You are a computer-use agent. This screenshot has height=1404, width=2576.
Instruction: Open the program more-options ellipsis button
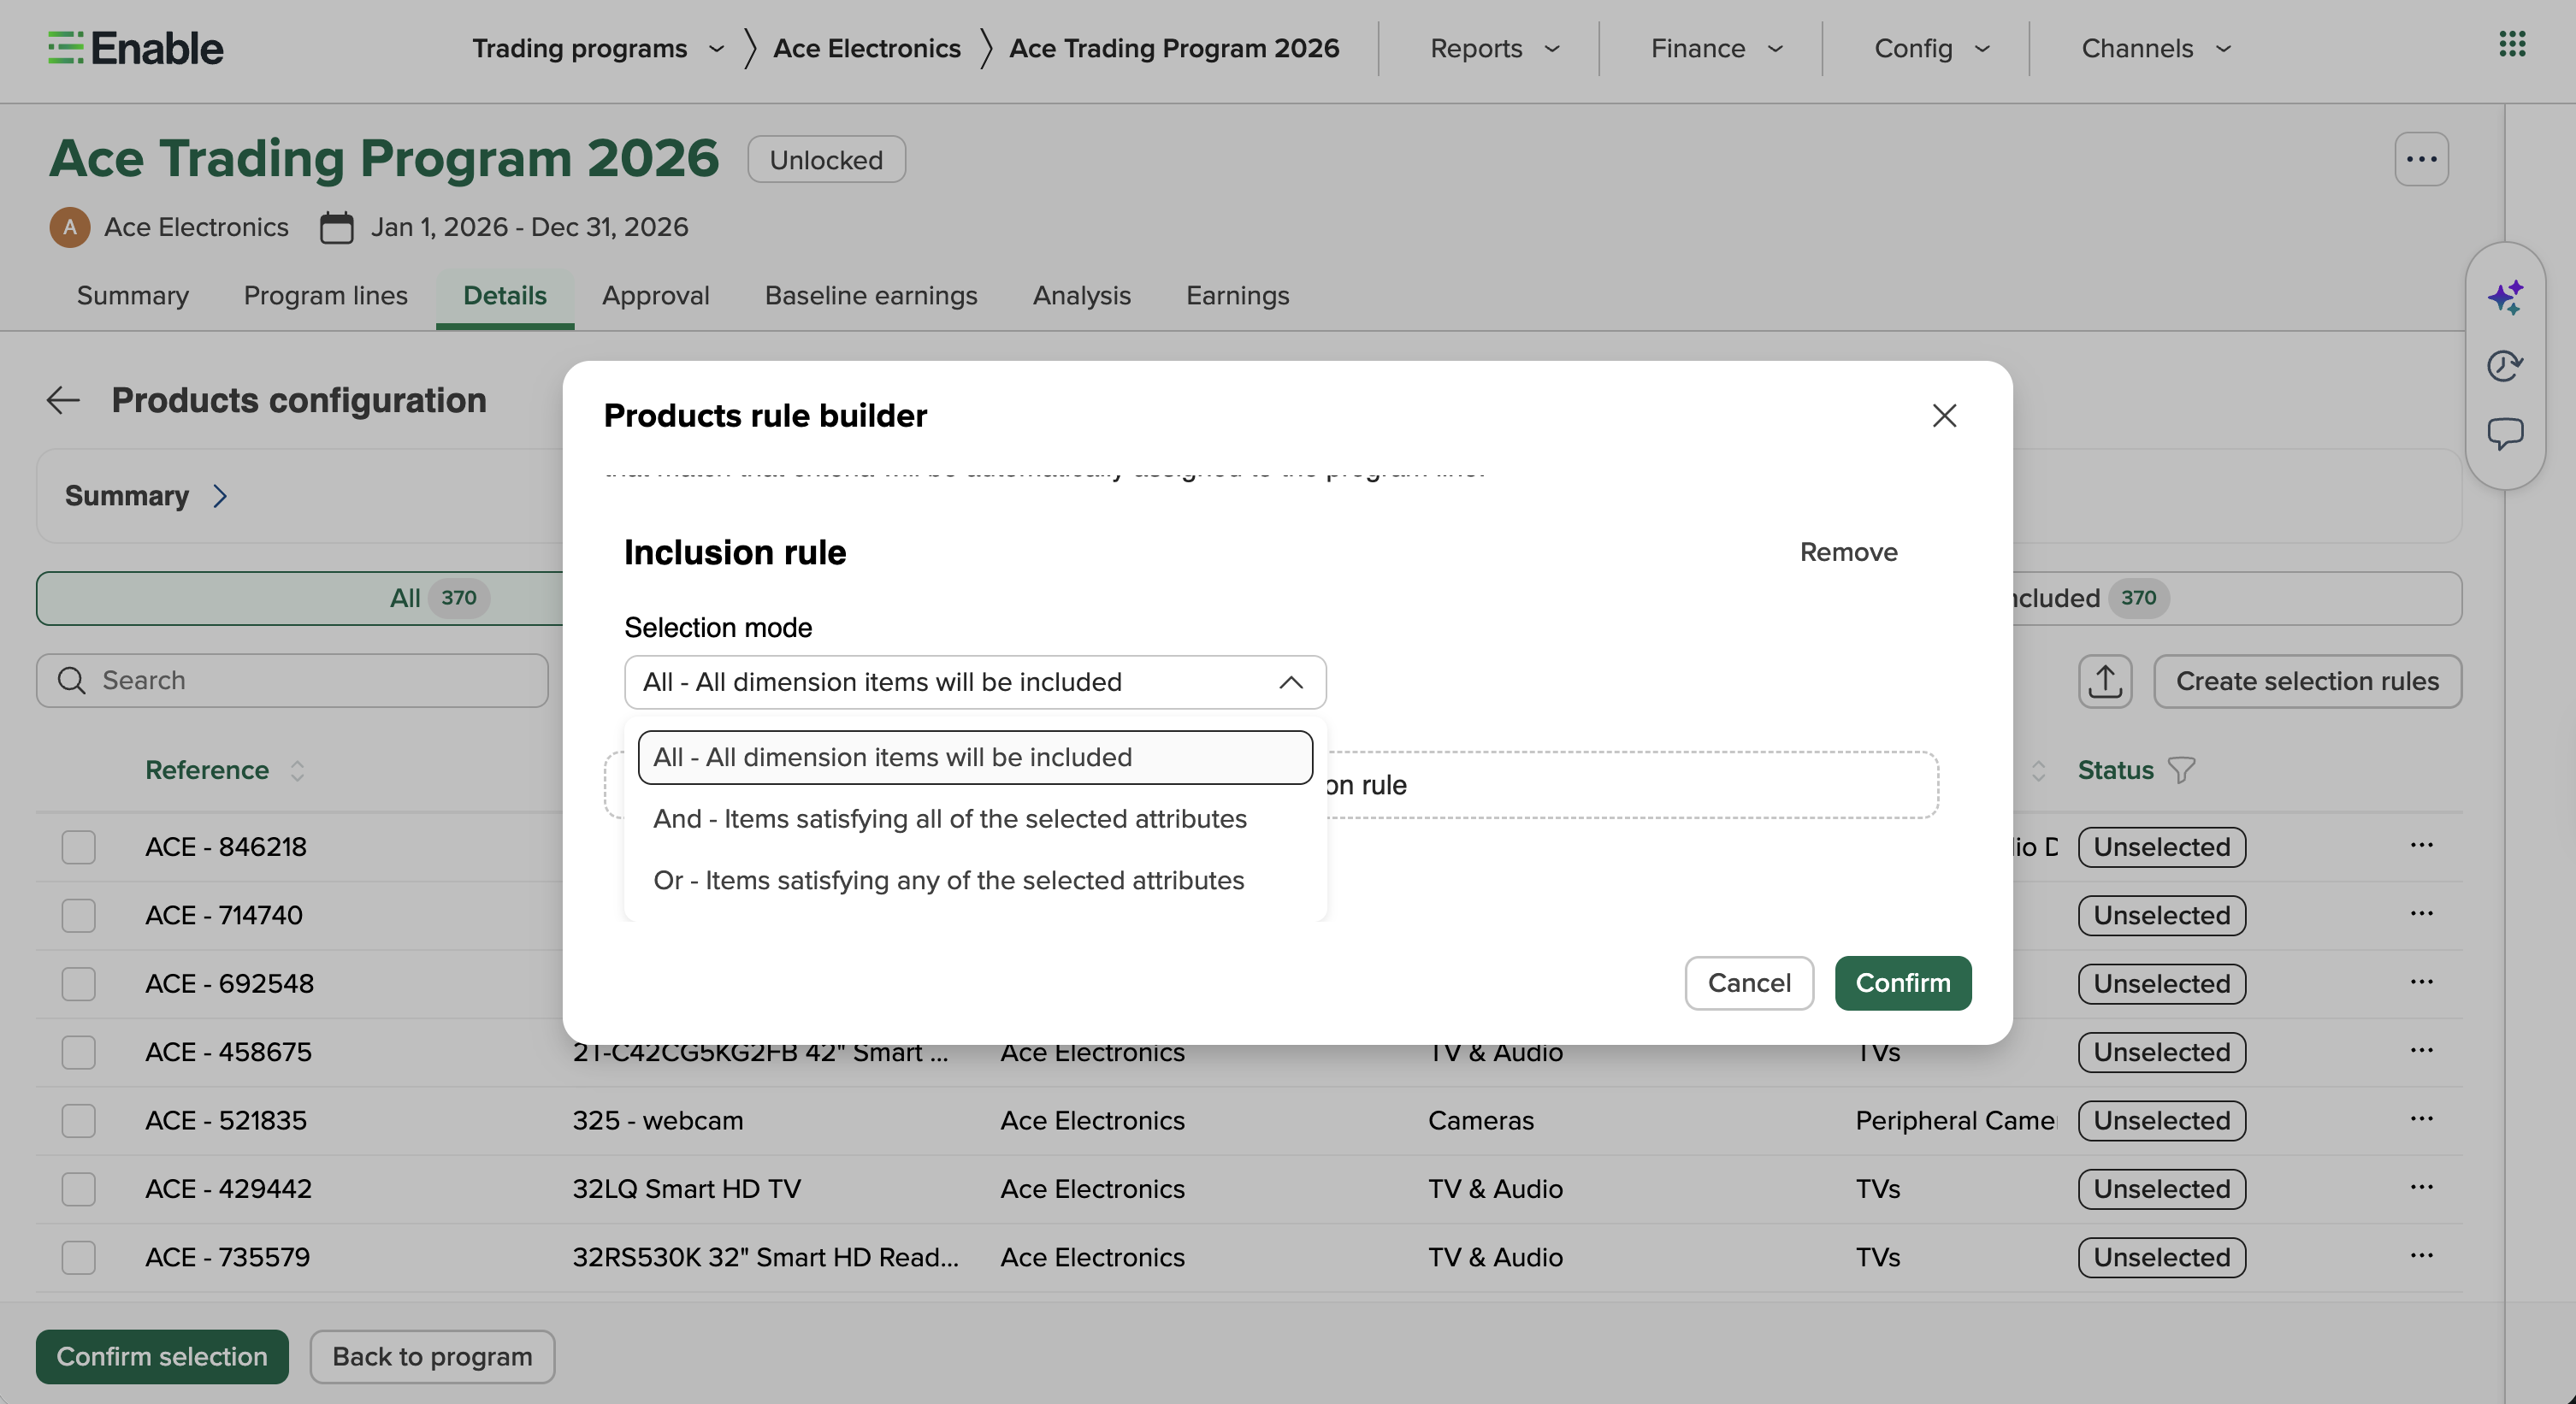2421,159
